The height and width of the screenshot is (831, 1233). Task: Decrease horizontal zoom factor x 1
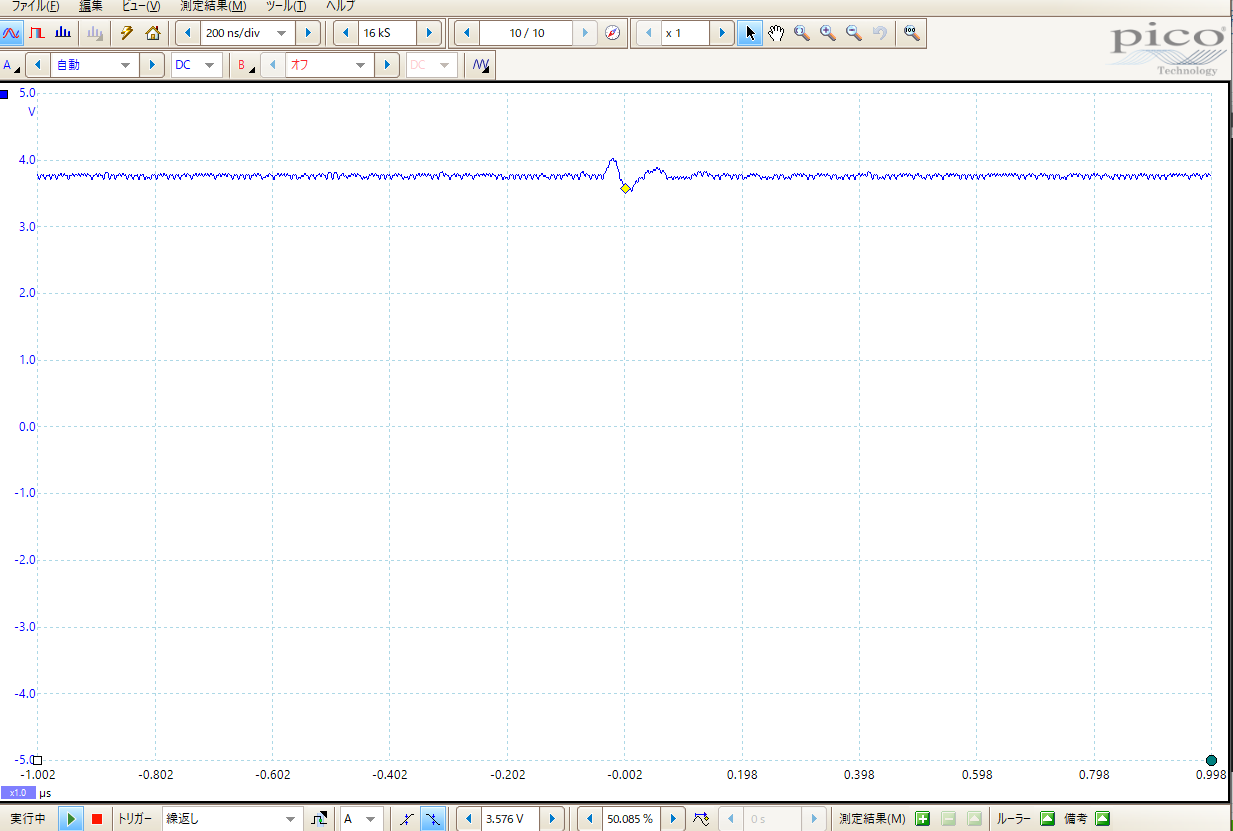click(x=649, y=33)
